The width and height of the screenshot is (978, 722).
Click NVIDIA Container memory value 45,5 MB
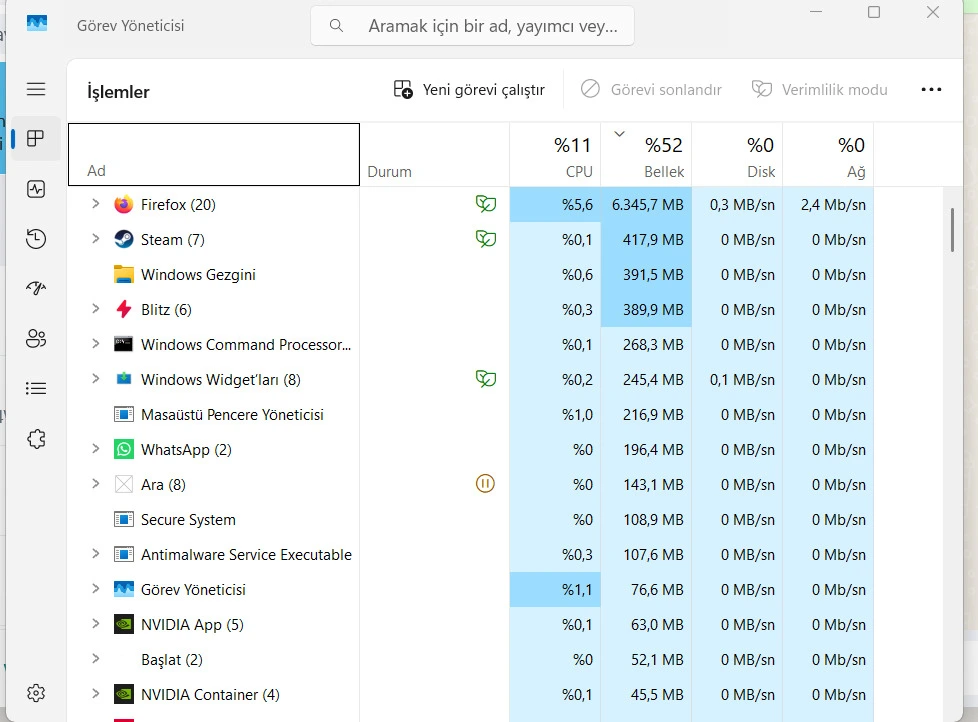click(x=657, y=694)
